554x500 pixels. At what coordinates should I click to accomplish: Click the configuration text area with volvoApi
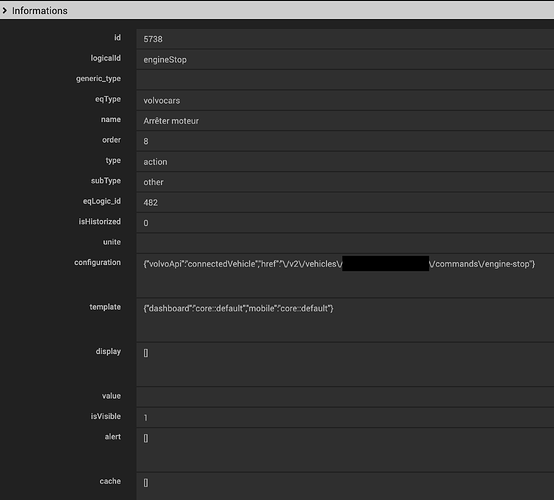click(345, 276)
